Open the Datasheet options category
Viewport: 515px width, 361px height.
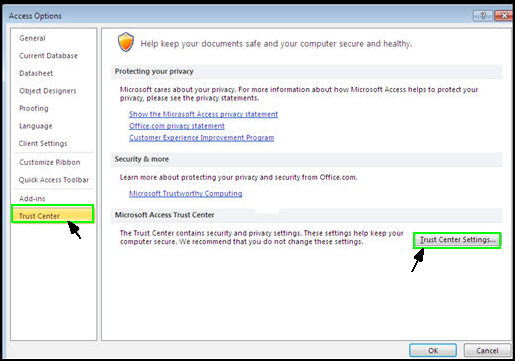36,73
